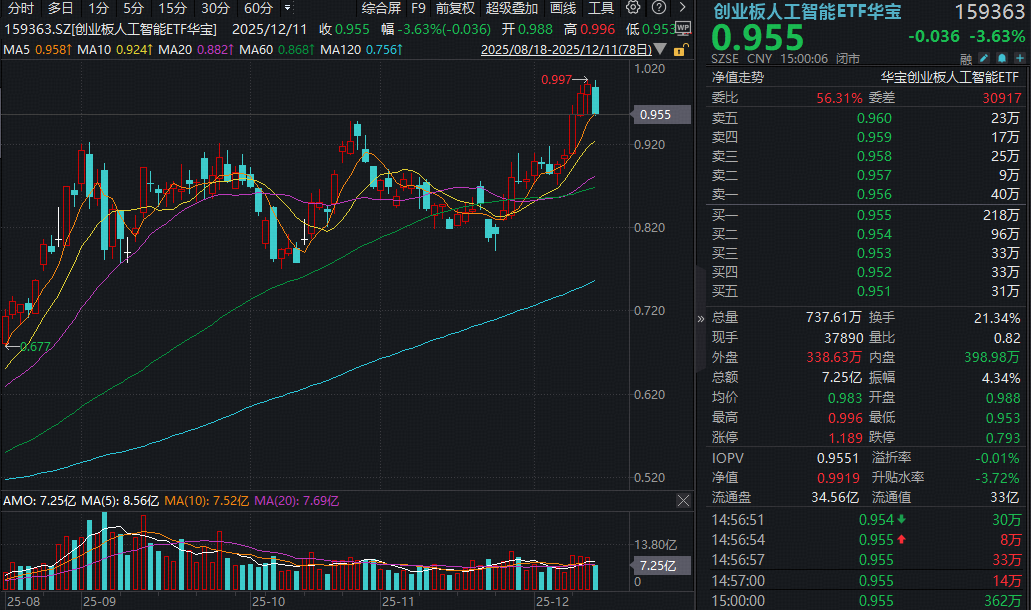This screenshot has height=610, width=1031.
Task: Click the 超级叠加 overlay button
Action: coord(511,7)
